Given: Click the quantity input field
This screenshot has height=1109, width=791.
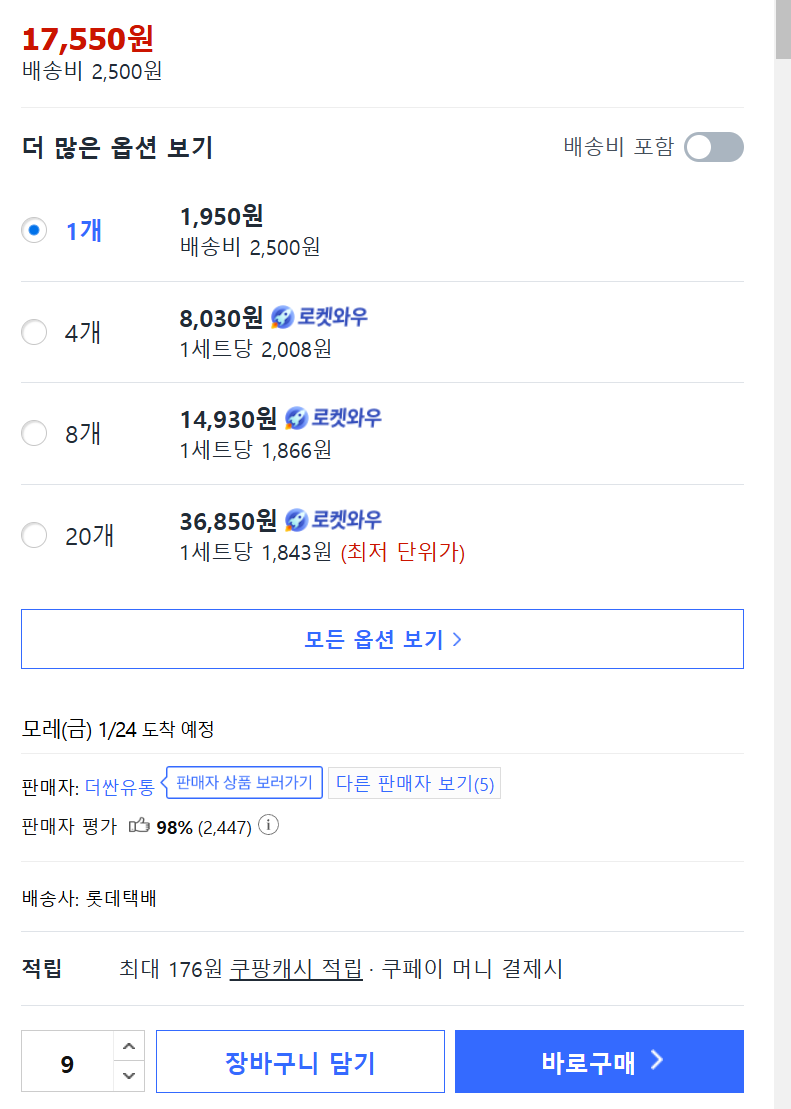Looking at the screenshot, I should pyautogui.click(x=67, y=1062).
